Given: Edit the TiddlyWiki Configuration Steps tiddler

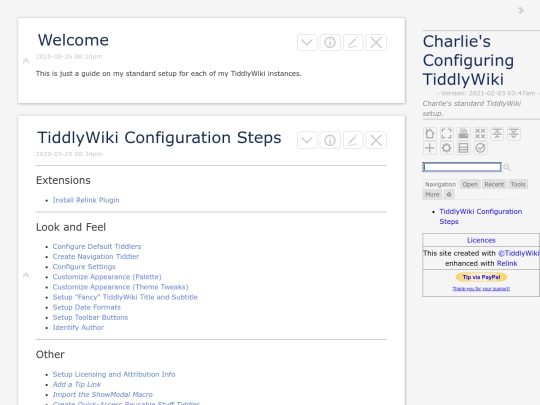Looking at the screenshot, I should pos(353,140).
